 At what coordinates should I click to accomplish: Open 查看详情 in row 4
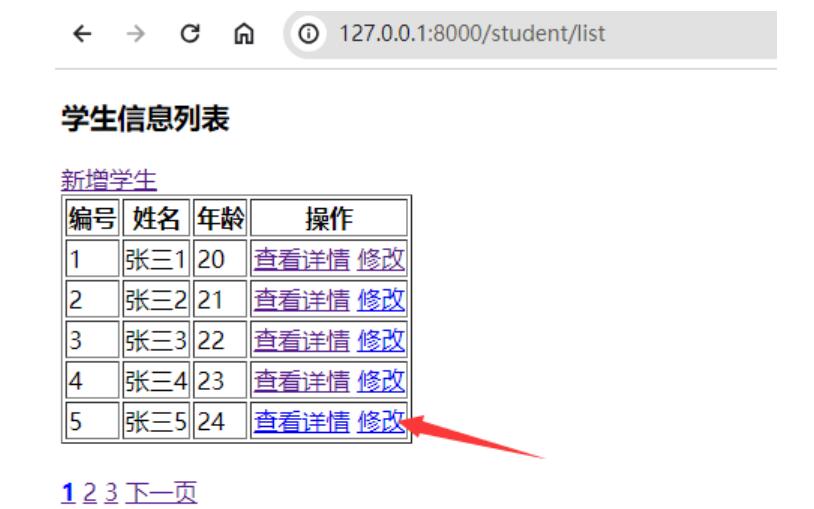[301, 381]
